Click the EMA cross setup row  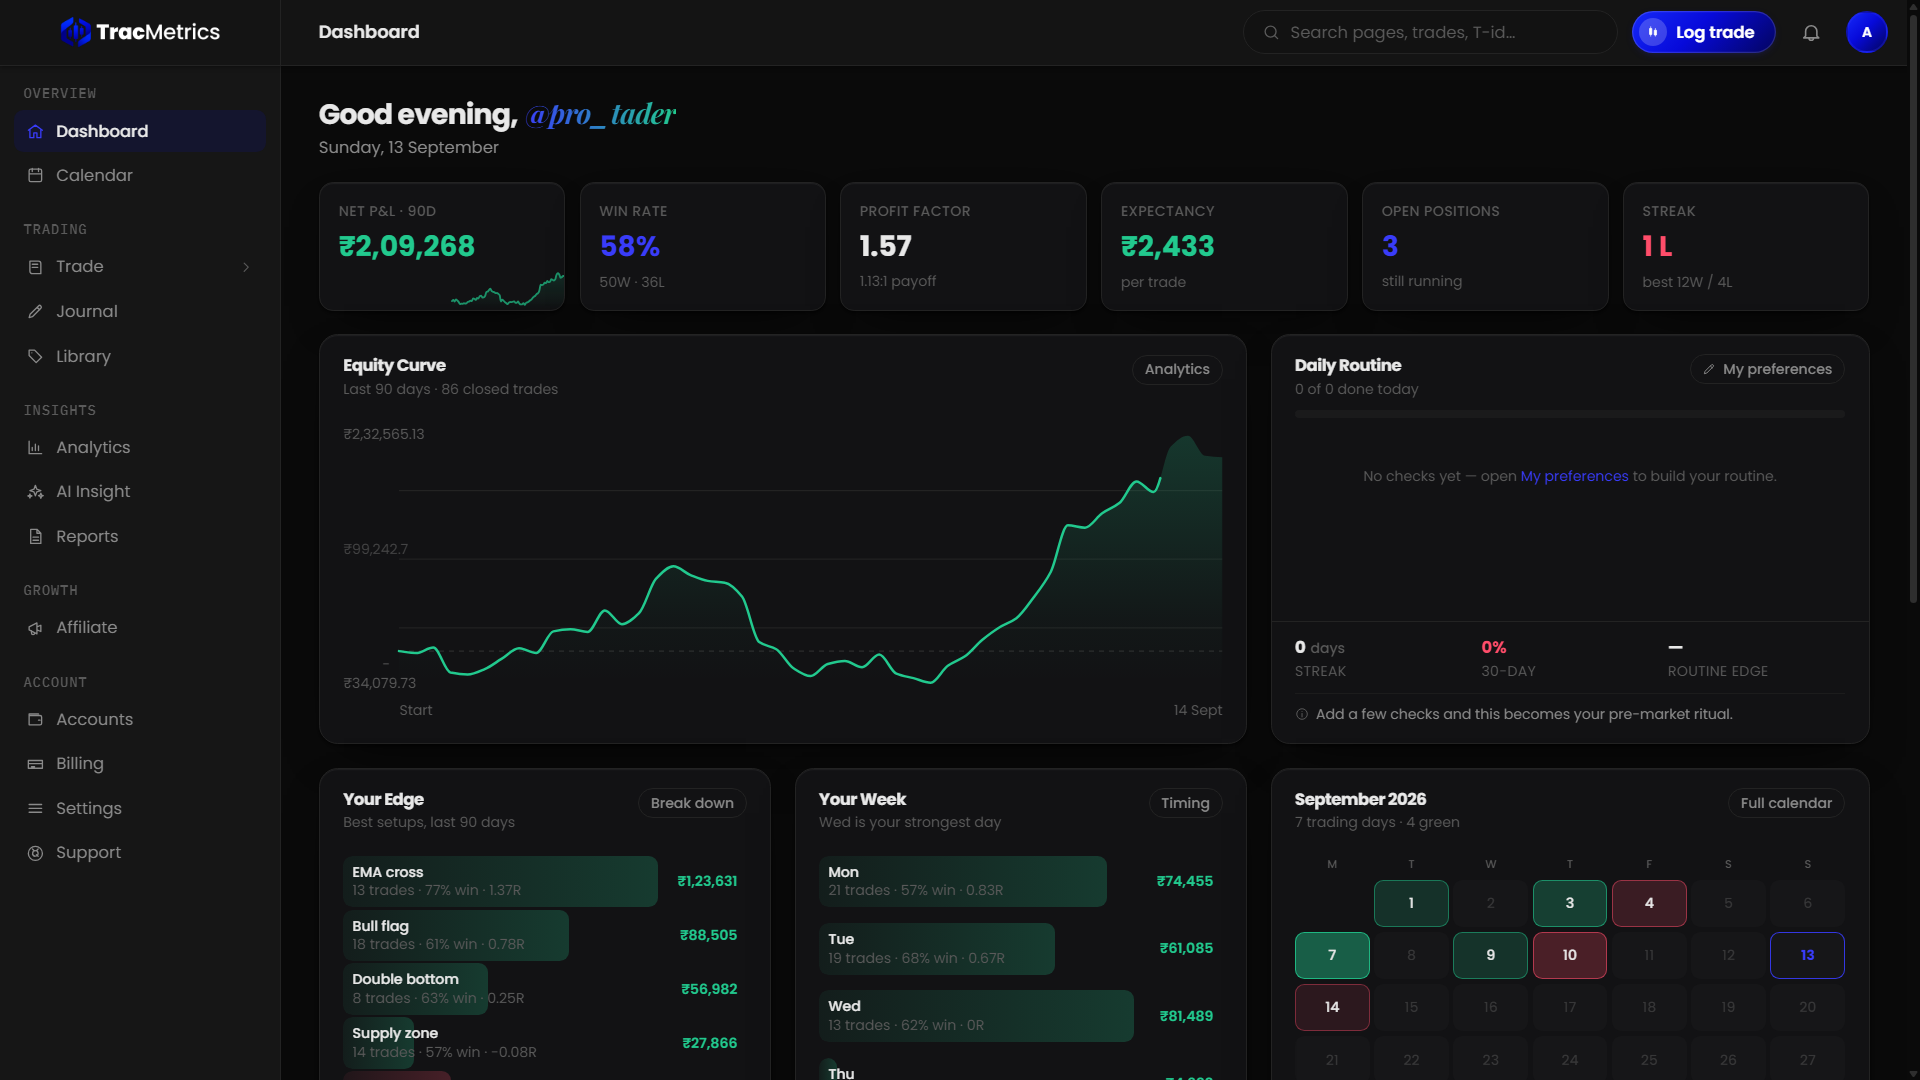[544, 881]
